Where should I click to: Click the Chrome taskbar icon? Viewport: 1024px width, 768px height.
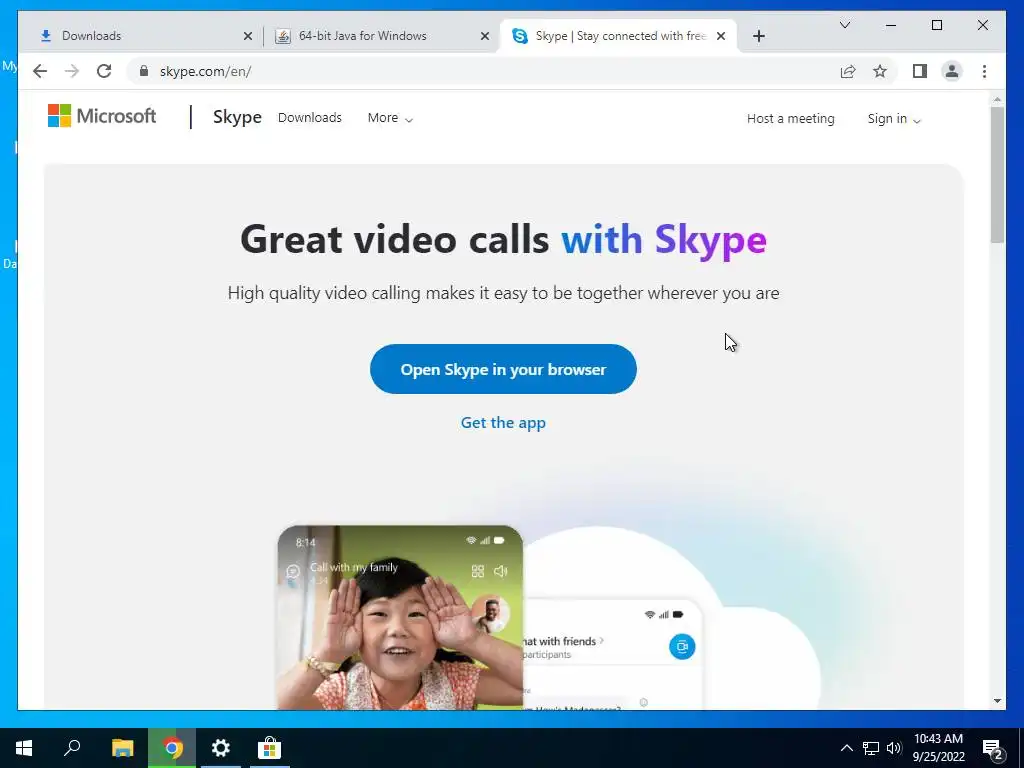172,748
